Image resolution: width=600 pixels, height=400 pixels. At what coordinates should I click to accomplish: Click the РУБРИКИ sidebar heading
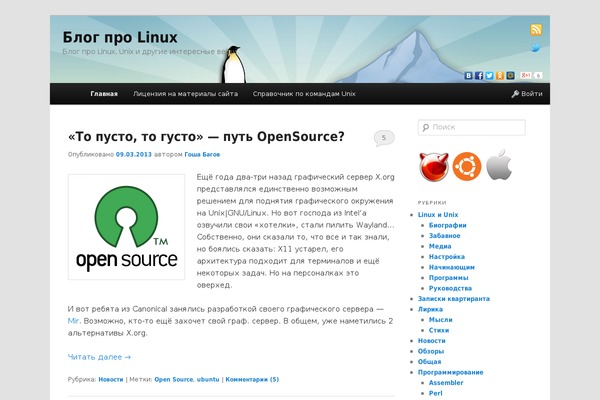pyautogui.click(x=432, y=203)
